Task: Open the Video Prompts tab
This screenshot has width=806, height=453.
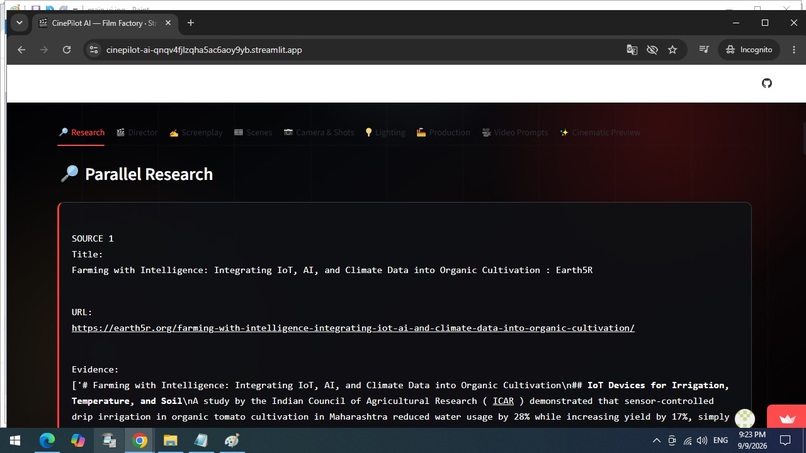Action: [x=515, y=133]
